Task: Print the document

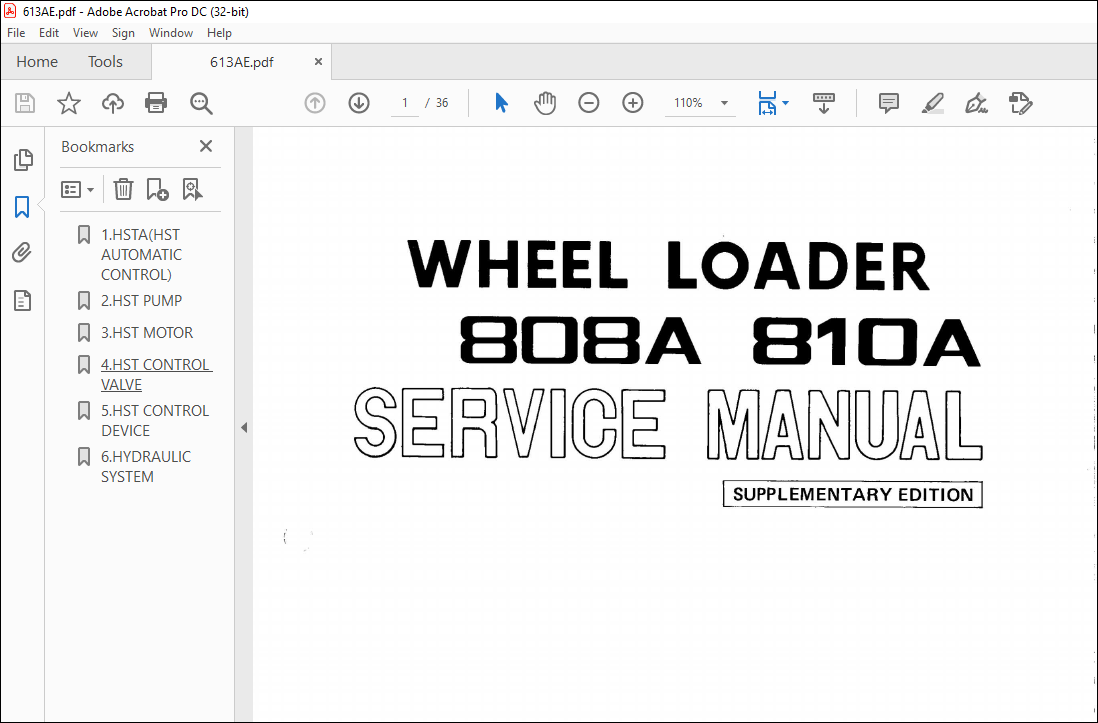Action: (155, 103)
